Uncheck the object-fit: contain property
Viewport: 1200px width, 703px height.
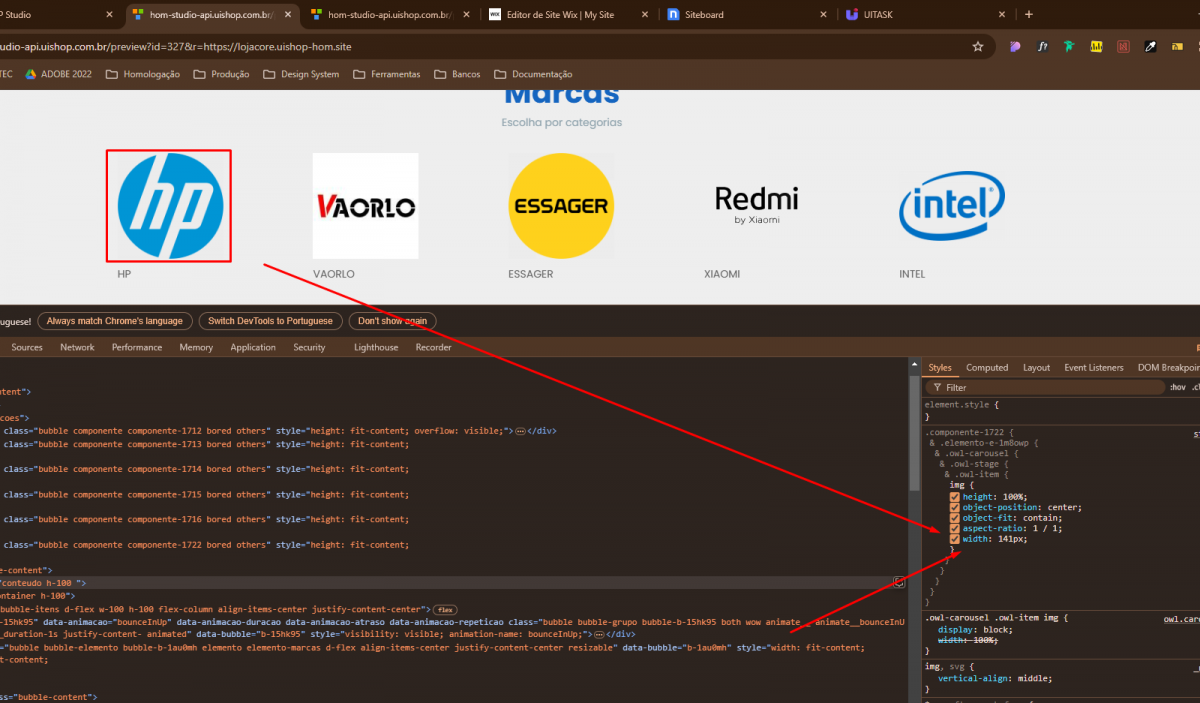(954, 518)
